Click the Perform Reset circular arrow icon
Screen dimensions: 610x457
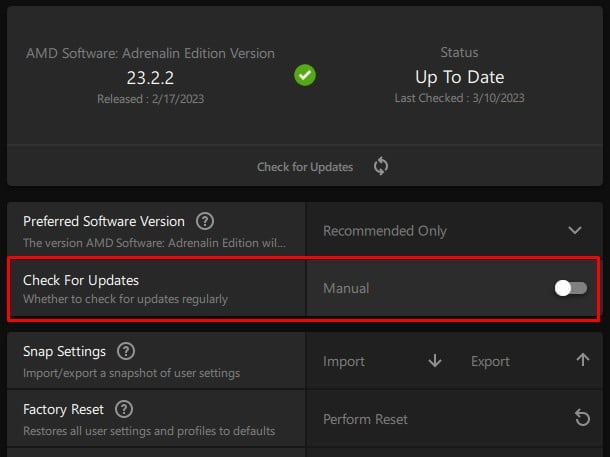[x=583, y=418]
